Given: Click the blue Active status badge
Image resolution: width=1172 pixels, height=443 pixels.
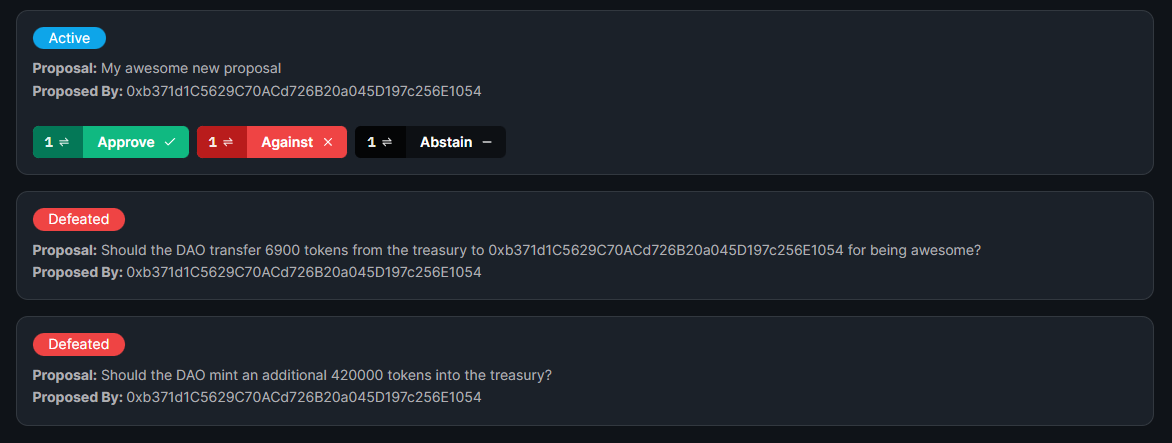Looking at the screenshot, I should coord(69,38).
